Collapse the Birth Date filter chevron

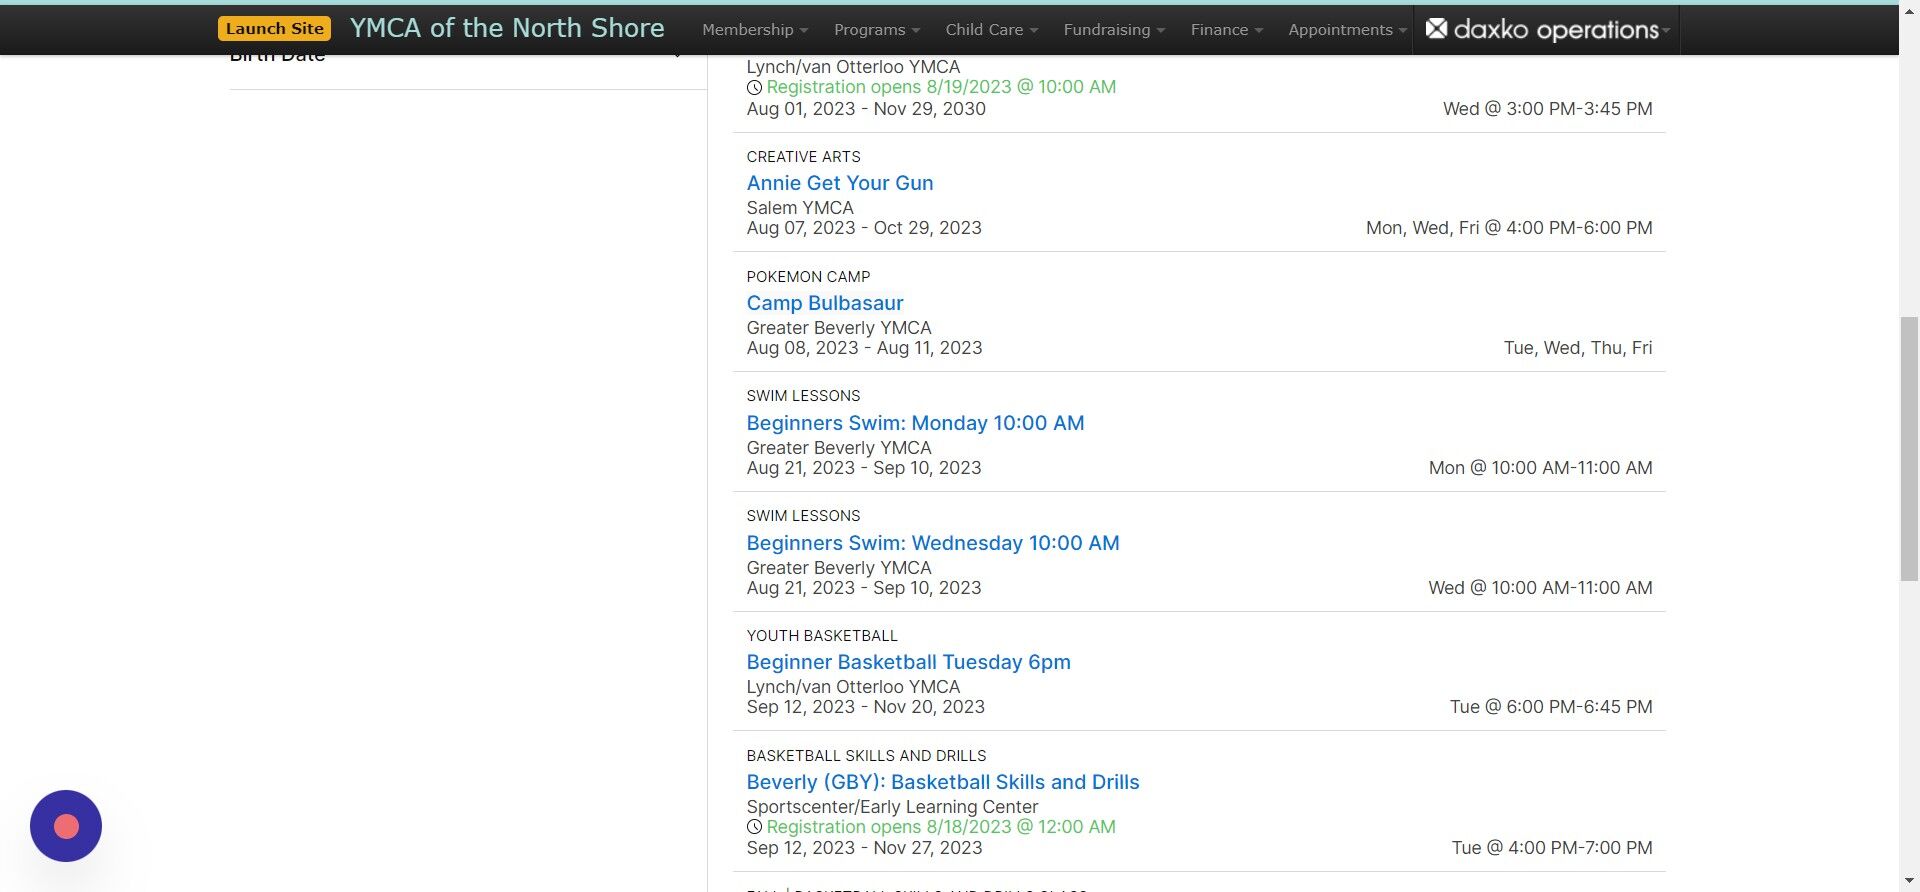point(678,56)
